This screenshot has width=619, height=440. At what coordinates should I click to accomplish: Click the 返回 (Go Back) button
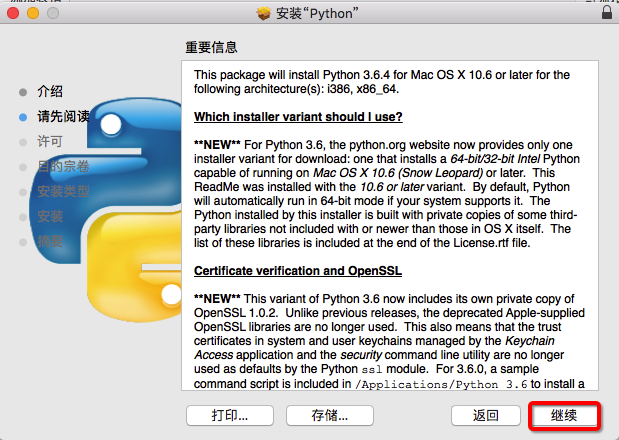pyautogui.click(x=486, y=416)
